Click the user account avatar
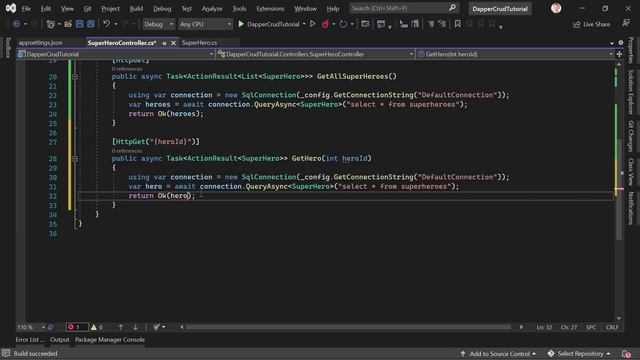640x360 pixels. (556, 8)
